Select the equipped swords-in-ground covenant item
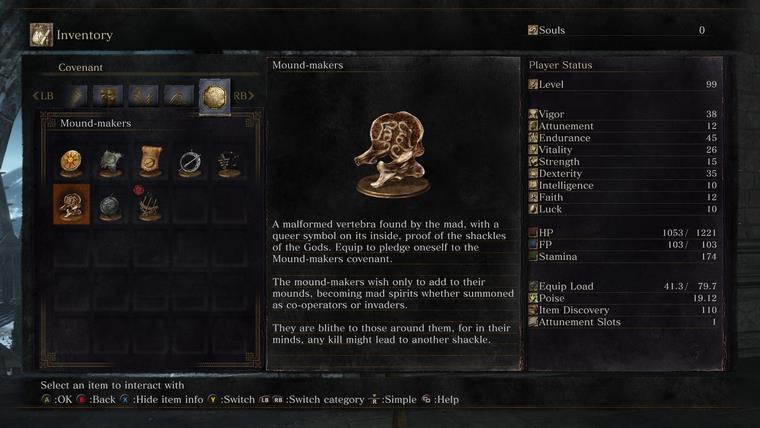 [150, 206]
